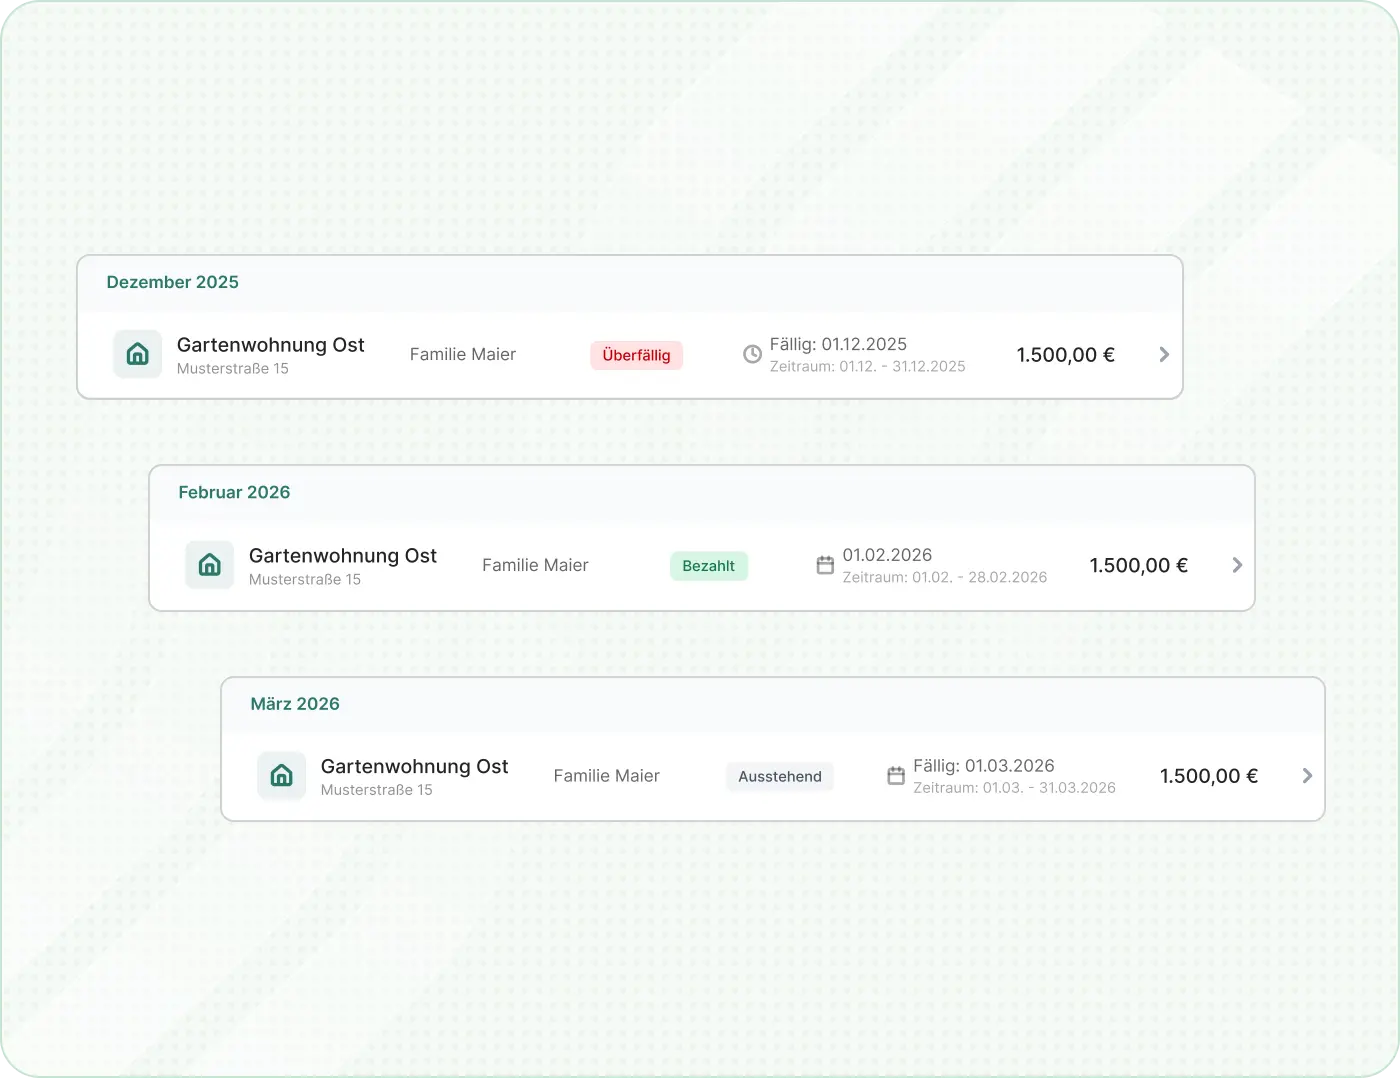Select the Dezember 2025 section header

click(173, 282)
